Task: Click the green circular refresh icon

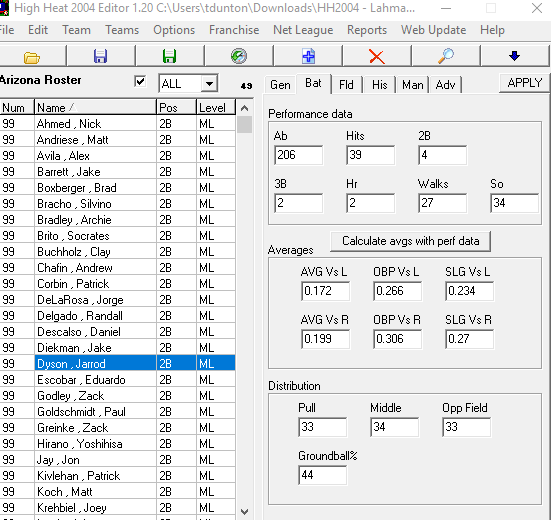Action: coord(239,56)
